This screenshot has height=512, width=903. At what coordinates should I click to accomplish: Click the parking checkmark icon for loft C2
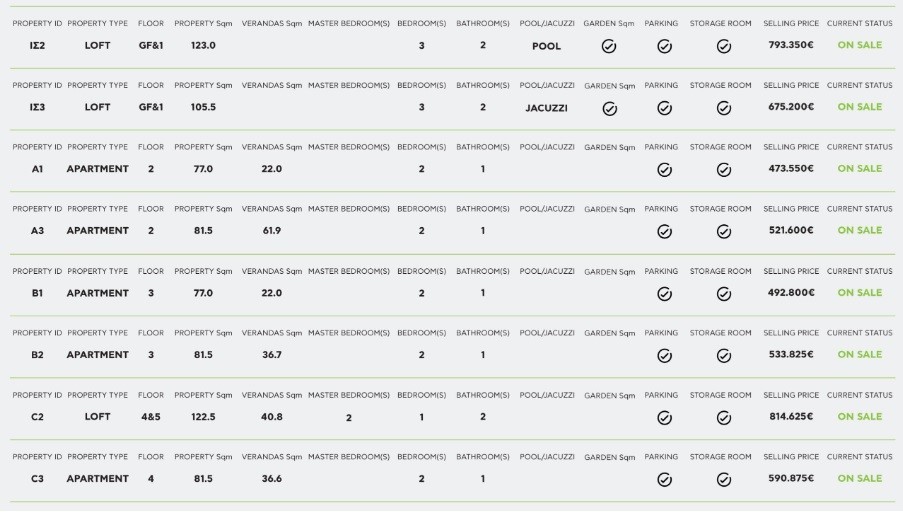[x=664, y=418]
